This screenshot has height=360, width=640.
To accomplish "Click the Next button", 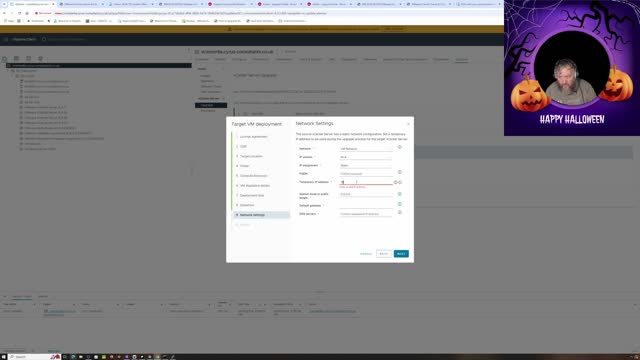I will coord(401,254).
